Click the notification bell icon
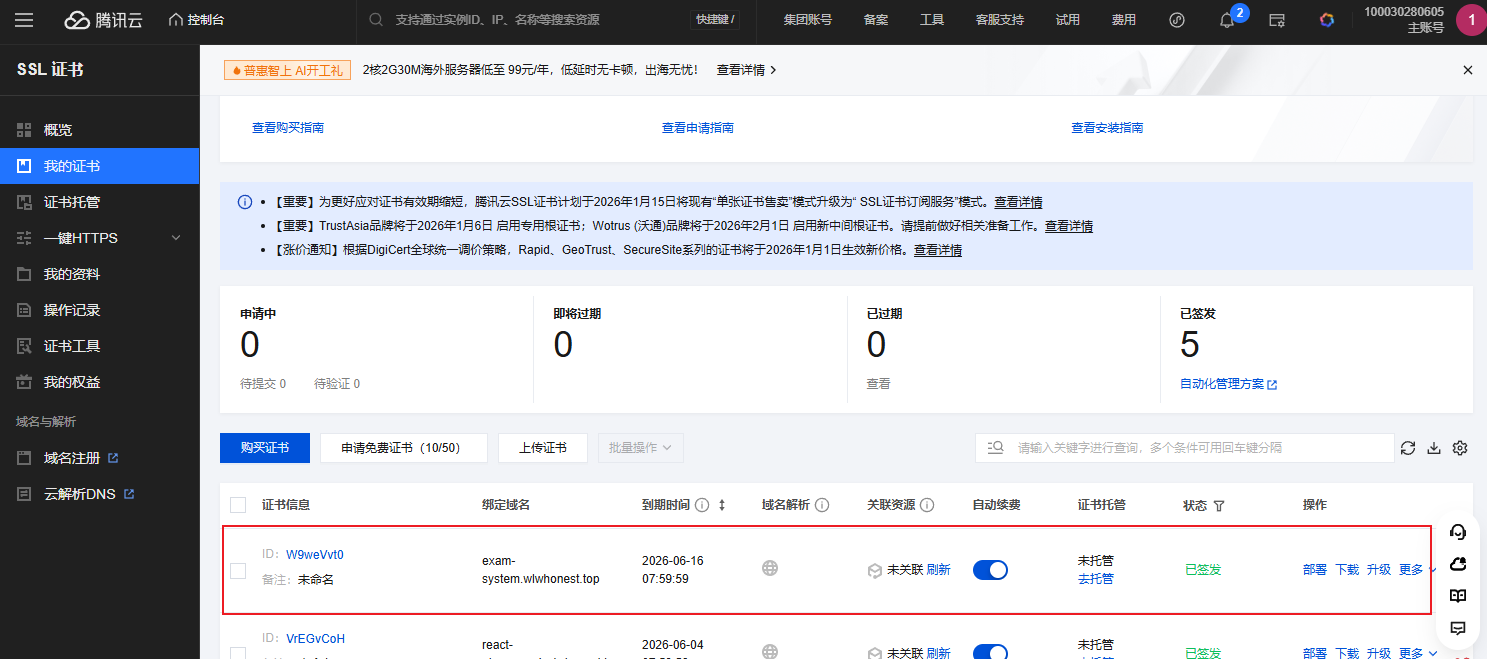Viewport: 1487px width, 659px height. pyautogui.click(x=1227, y=20)
